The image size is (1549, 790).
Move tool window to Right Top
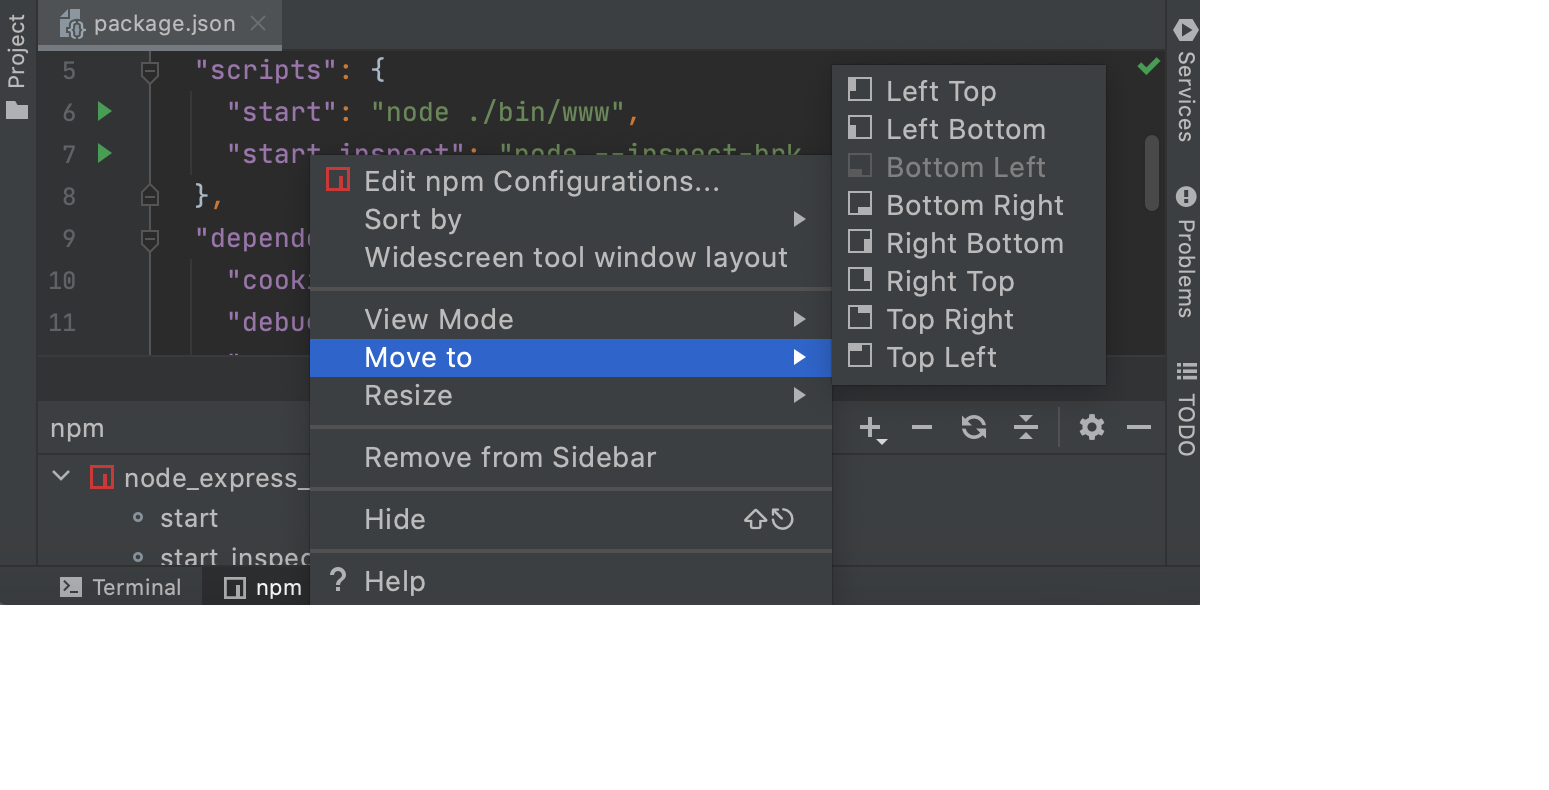tap(969, 281)
